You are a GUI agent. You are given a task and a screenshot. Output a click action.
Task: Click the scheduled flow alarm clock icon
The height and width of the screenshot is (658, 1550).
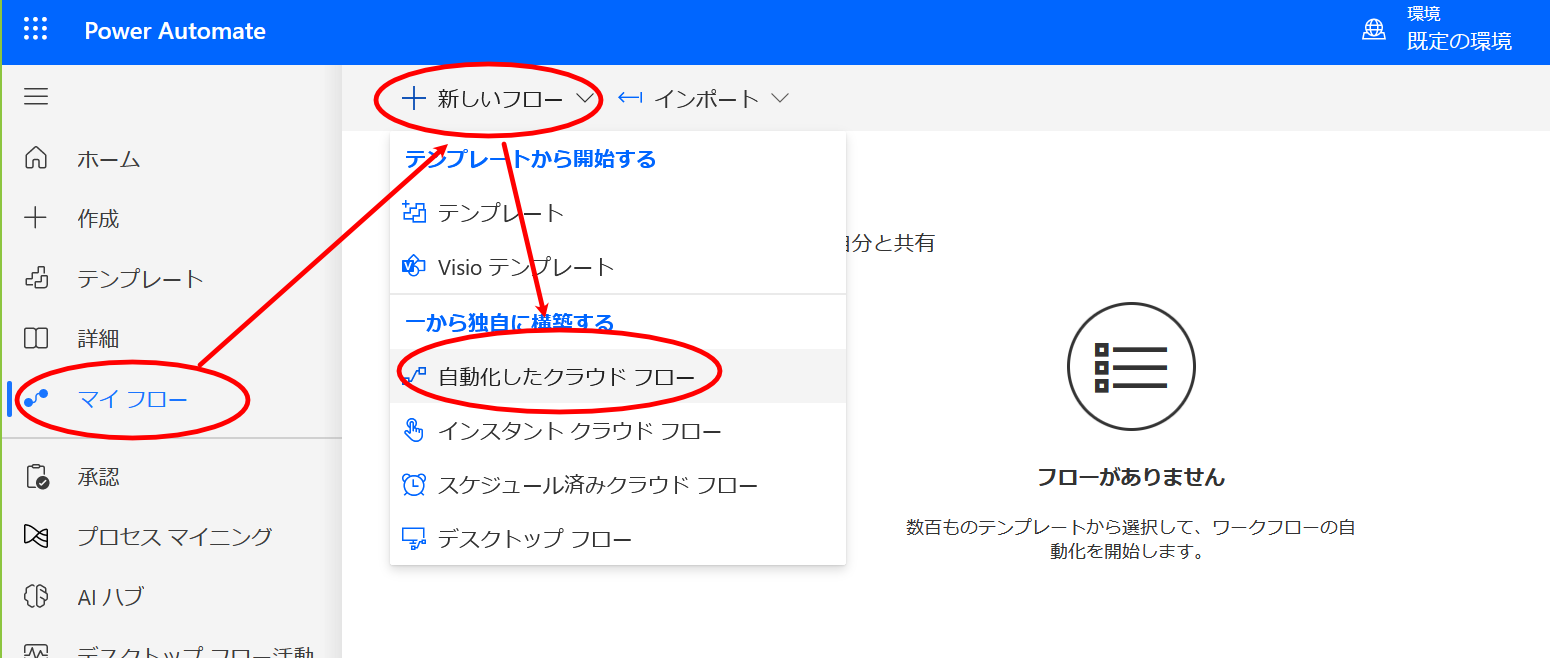point(414,485)
